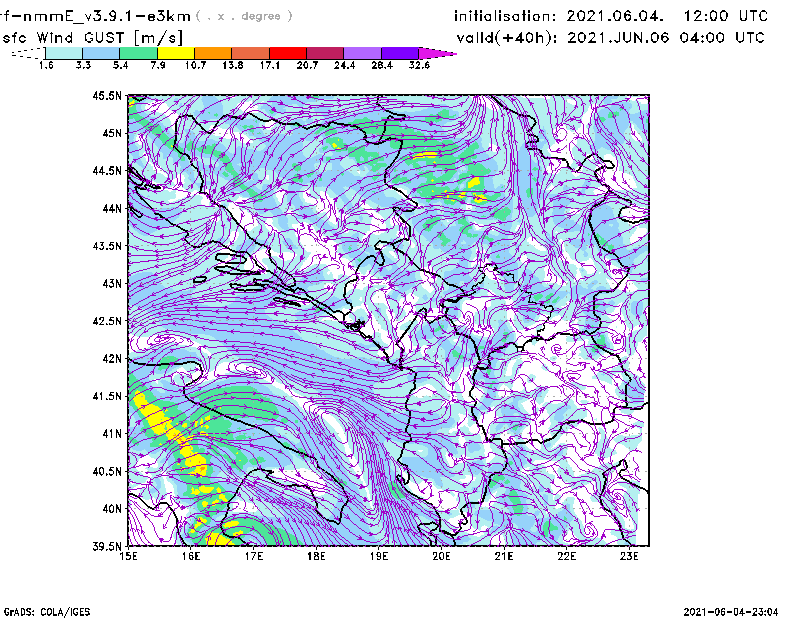Click the legend value 32.6

click(419, 65)
